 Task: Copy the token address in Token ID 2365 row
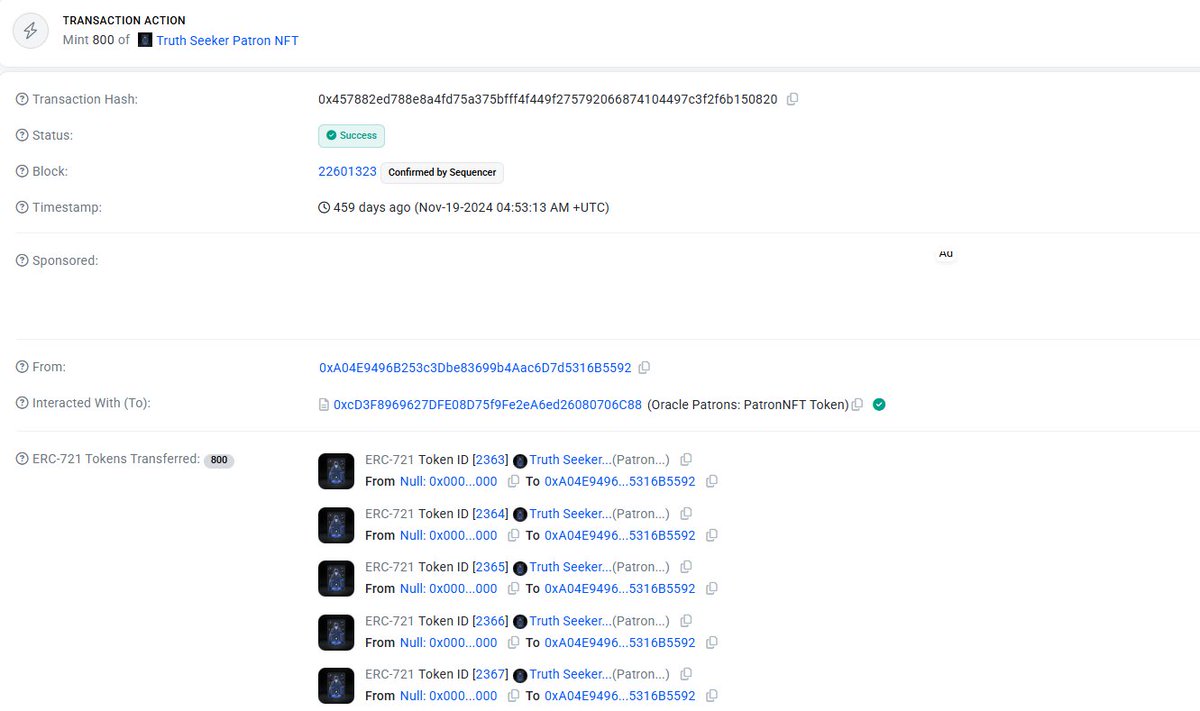point(686,567)
